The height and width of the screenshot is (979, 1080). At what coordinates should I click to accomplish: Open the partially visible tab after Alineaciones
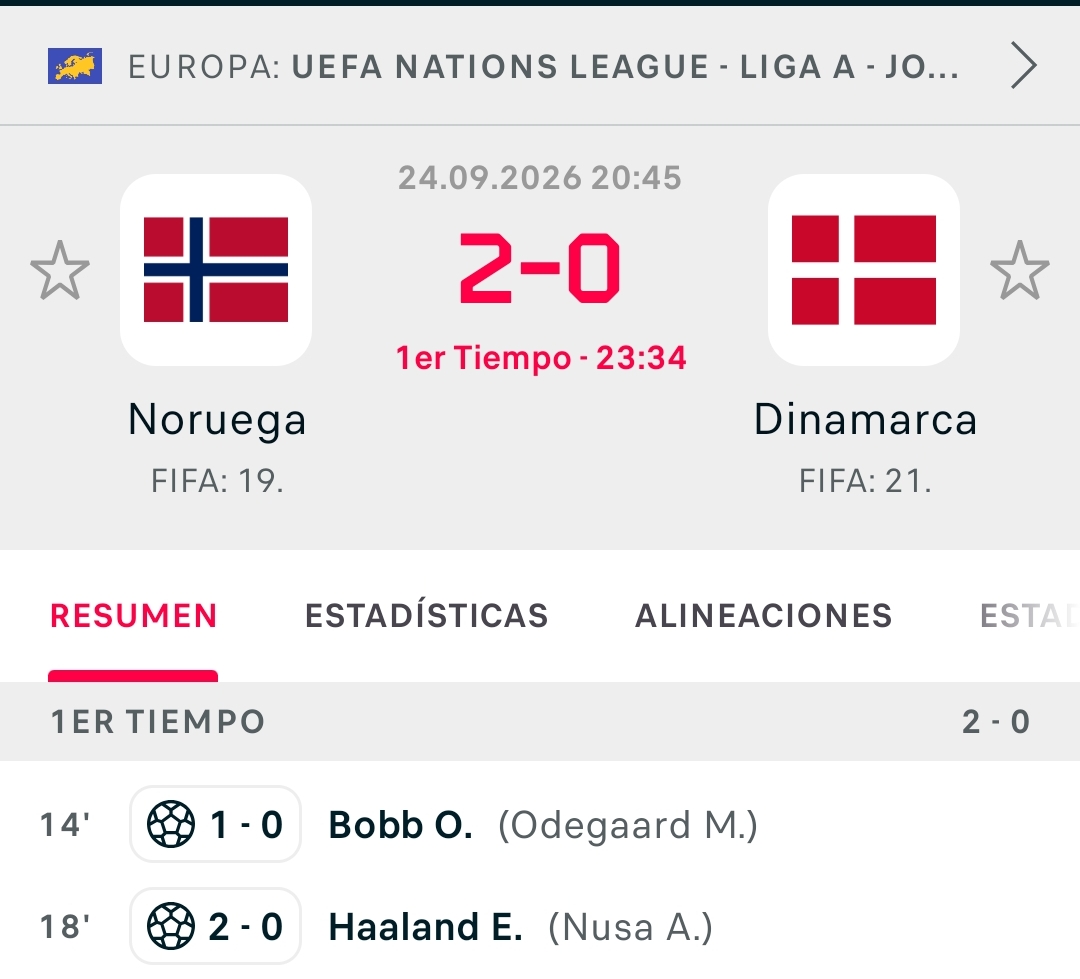coord(1029,616)
